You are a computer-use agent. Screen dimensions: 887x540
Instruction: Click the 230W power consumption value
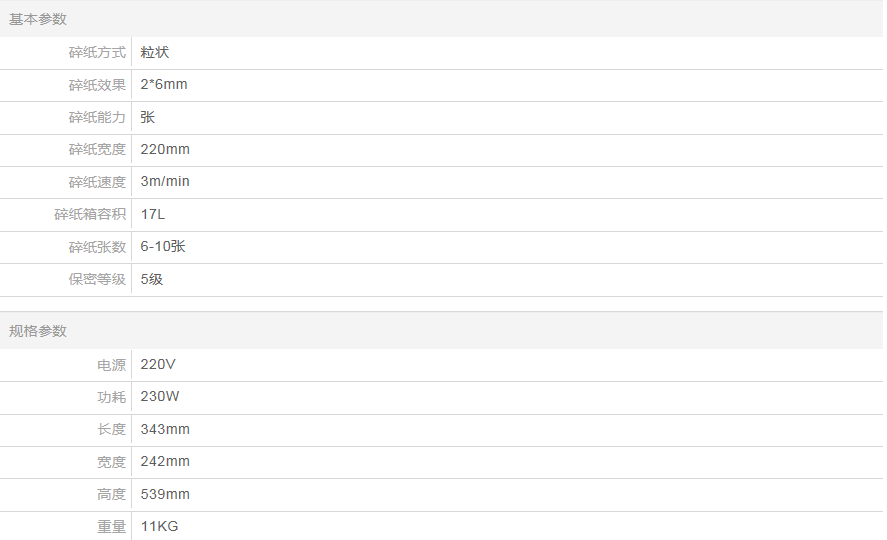(x=160, y=397)
